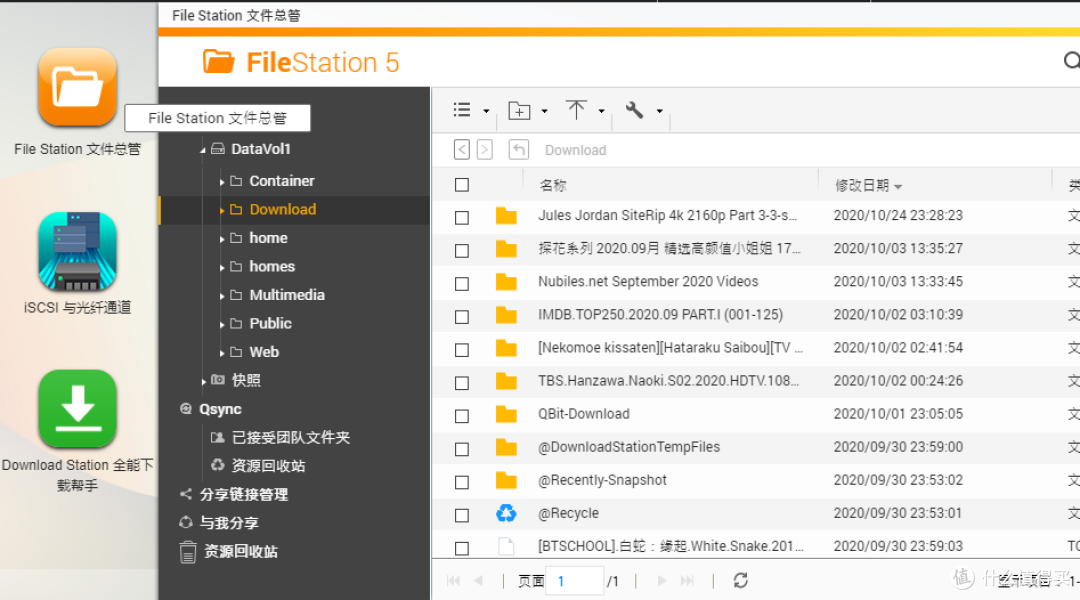
Task: Launch the iSCSI storage app icon
Action: (77, 252)
